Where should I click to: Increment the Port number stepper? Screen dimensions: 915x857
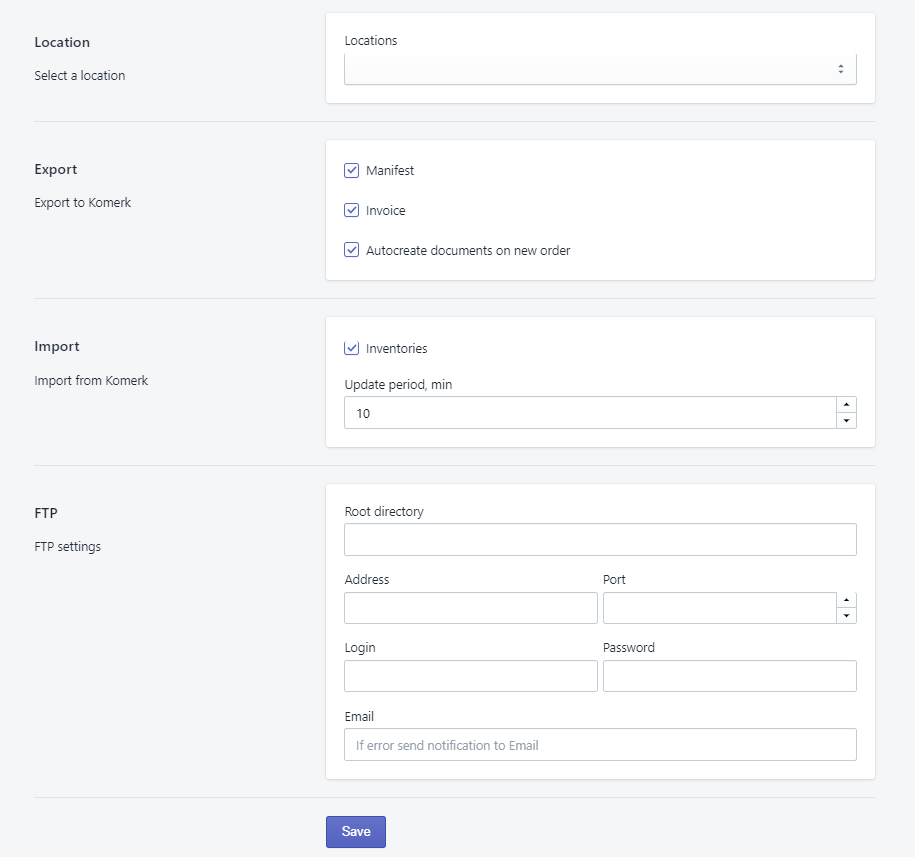846,600
